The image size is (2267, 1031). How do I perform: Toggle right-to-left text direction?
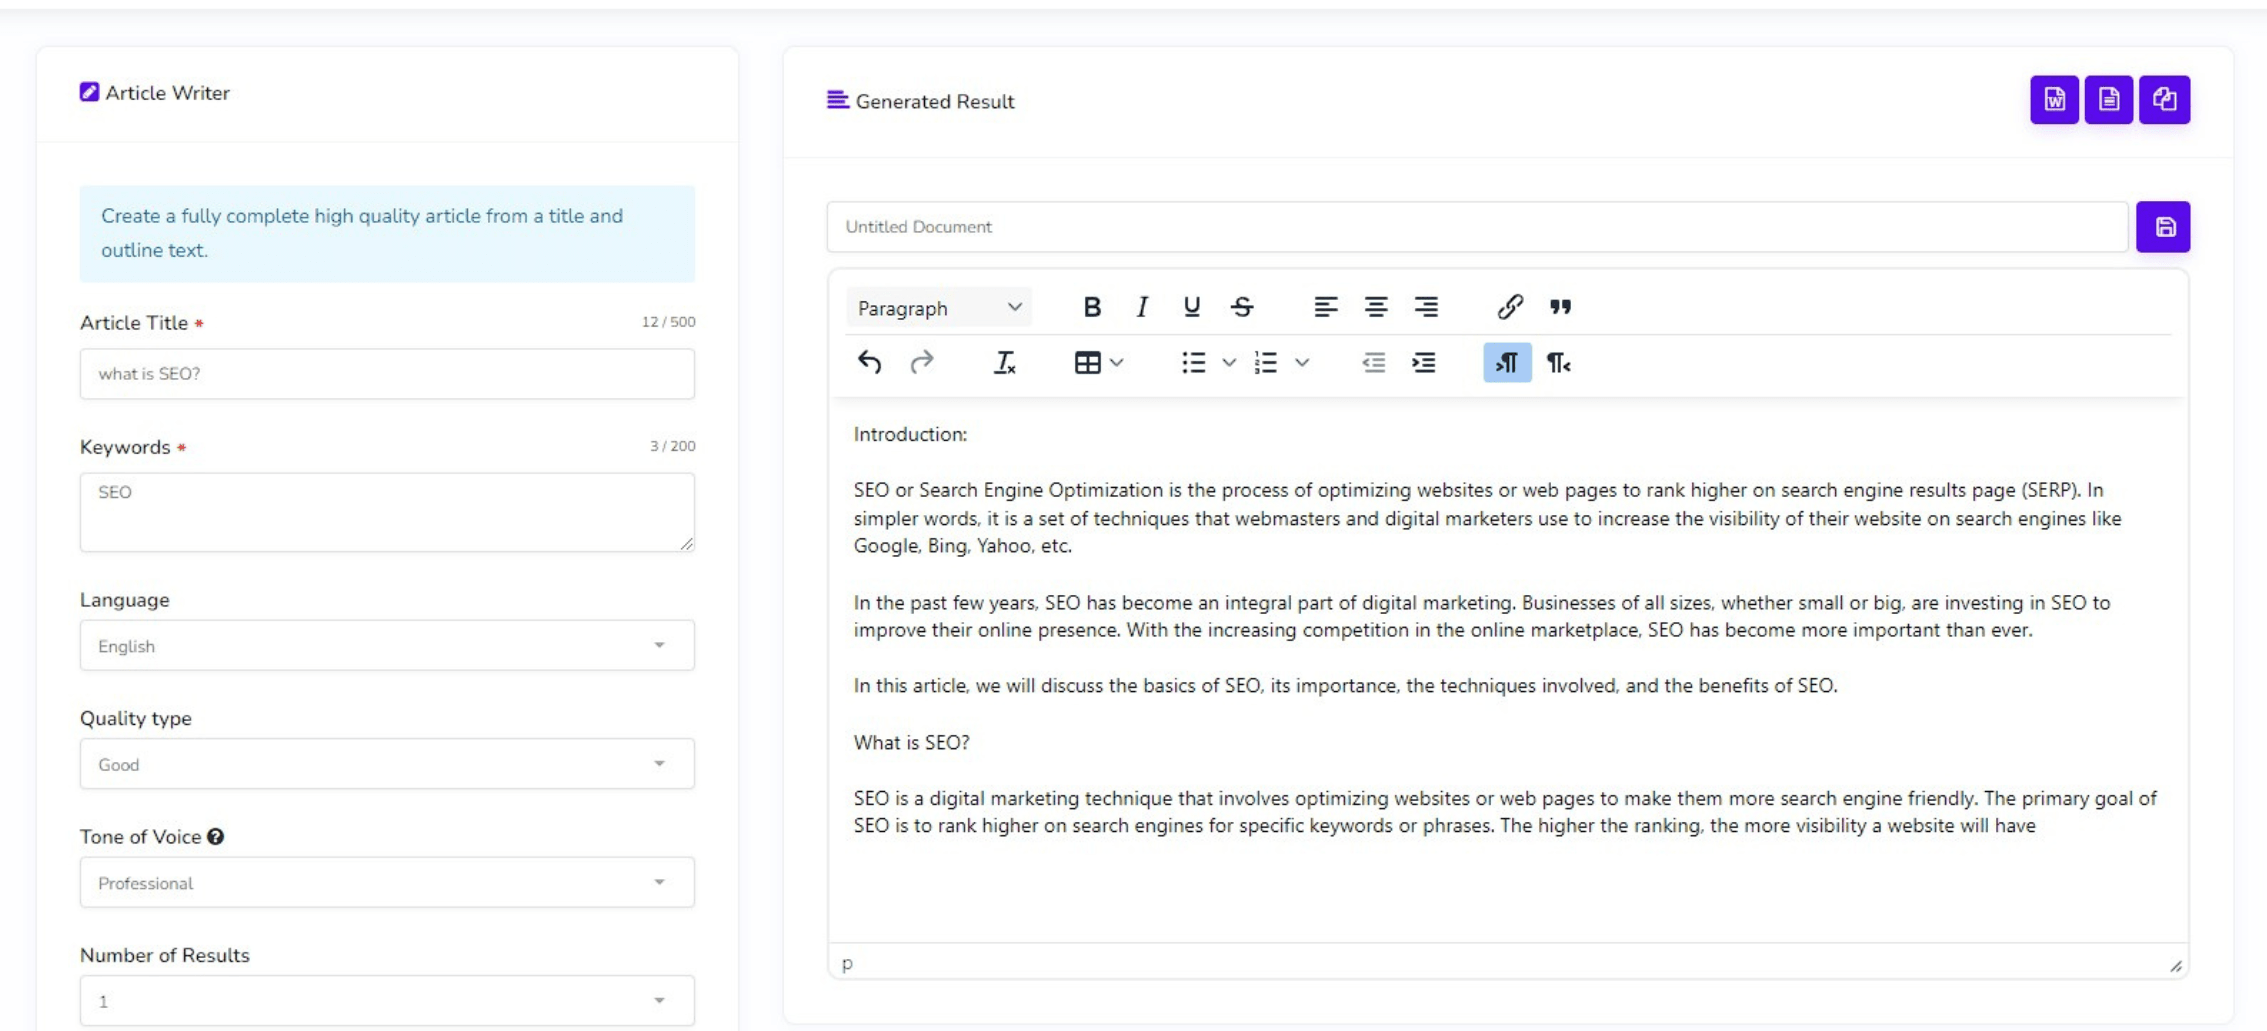[x=1558, y=363]
